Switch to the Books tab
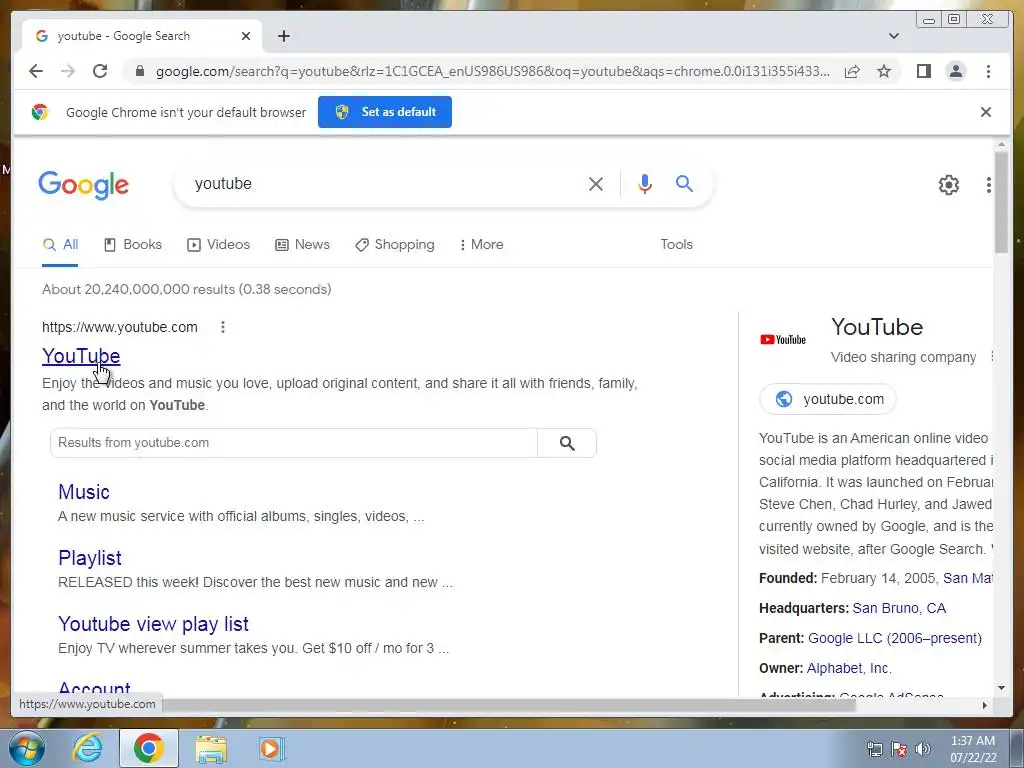The image size is (1024, 768). click(x=133, y=245)
